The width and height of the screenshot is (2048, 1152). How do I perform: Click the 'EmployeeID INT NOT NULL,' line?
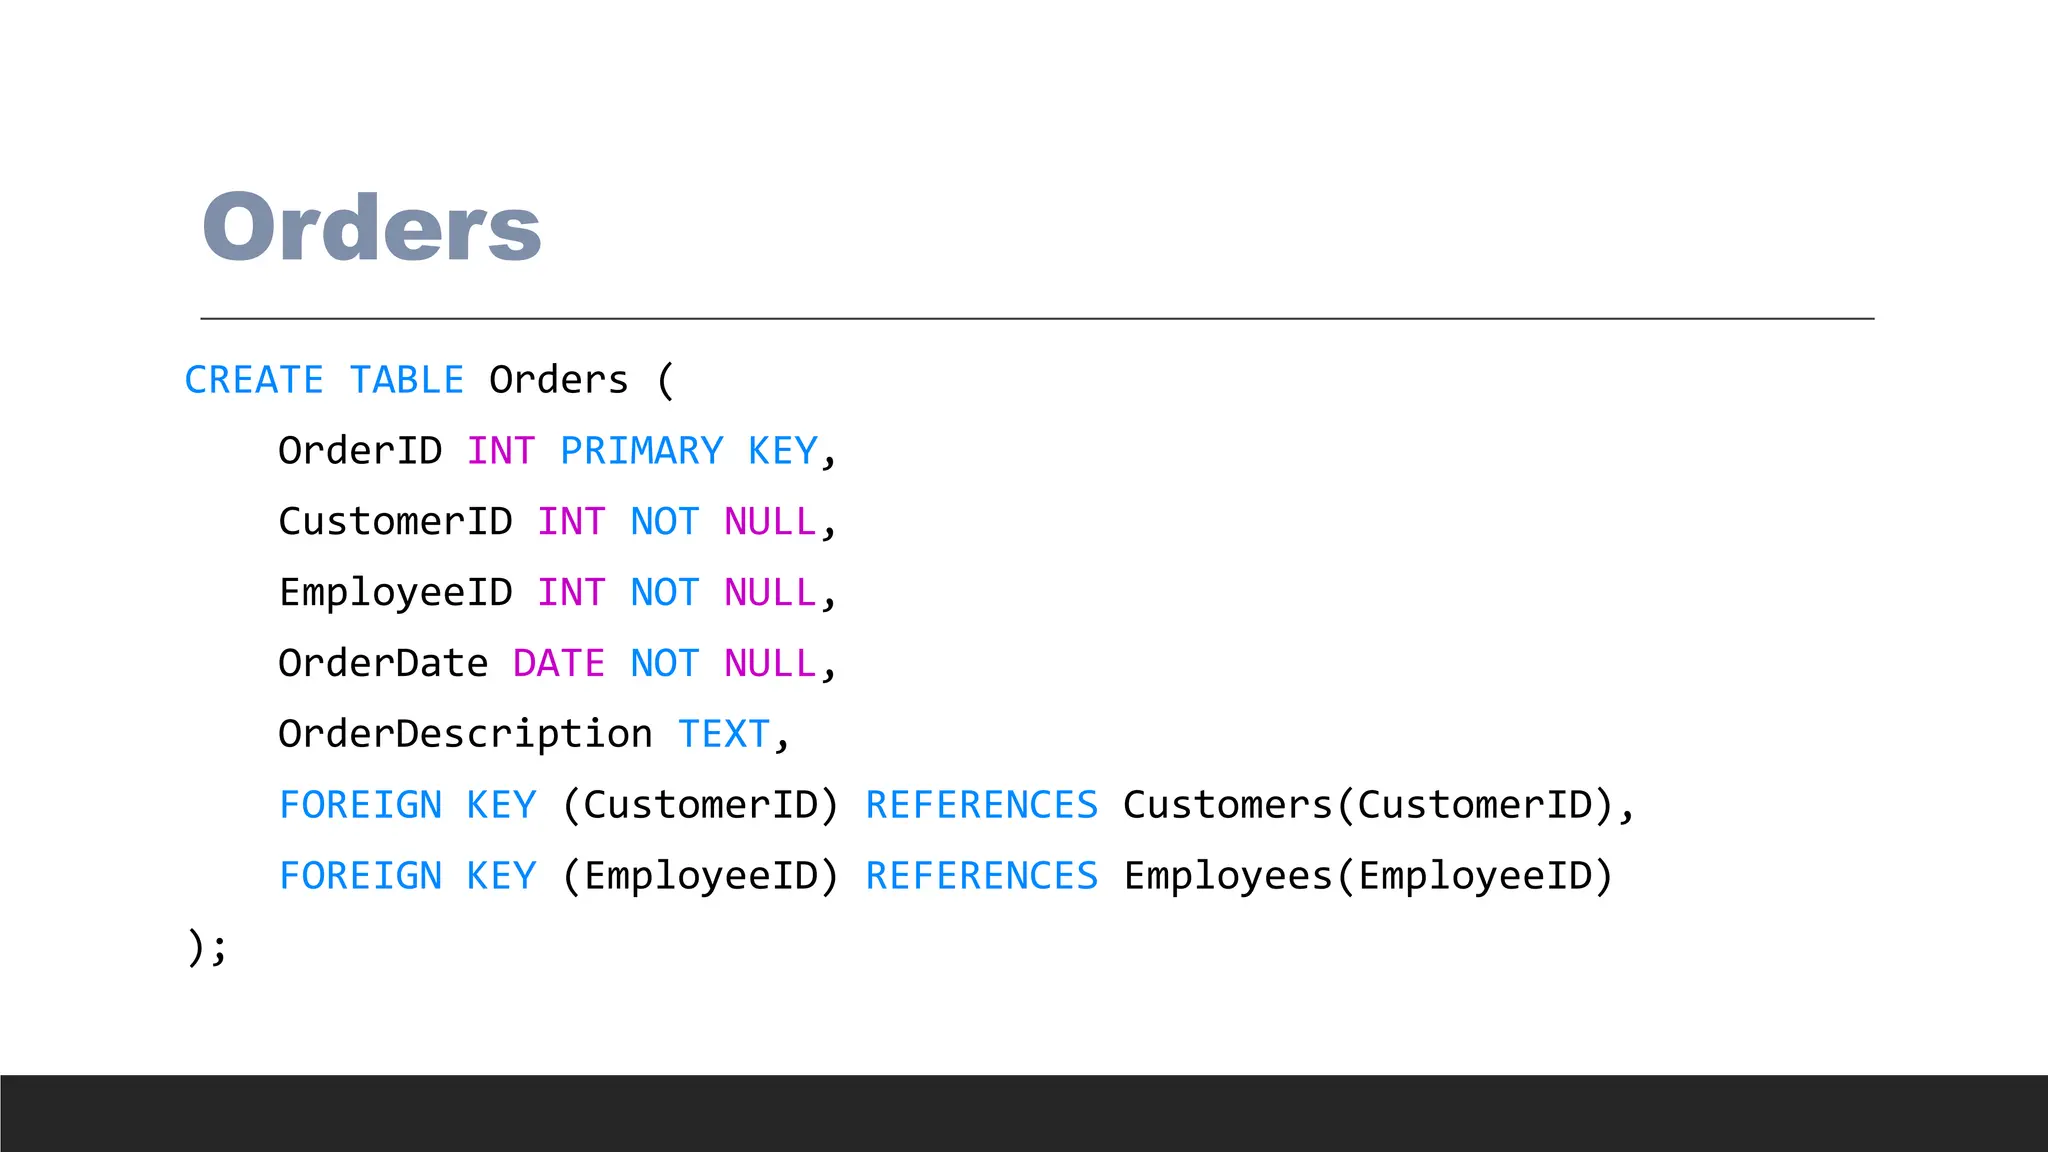click(x=558, y=594)
